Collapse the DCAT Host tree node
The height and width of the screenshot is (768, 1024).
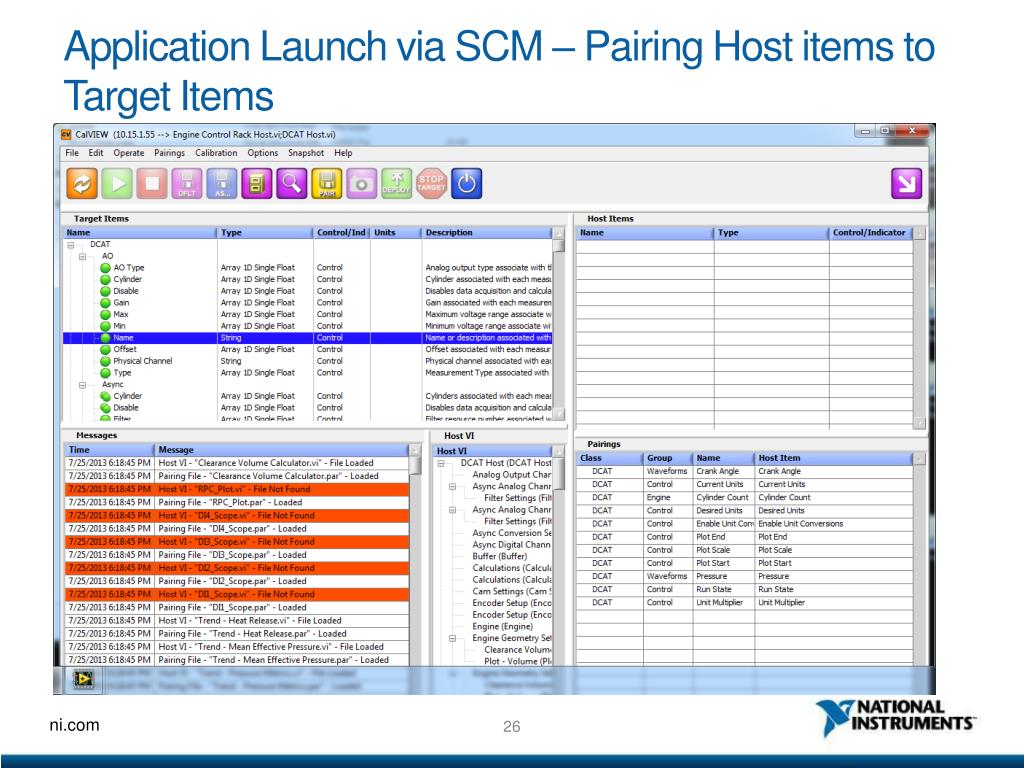coord(441,463)
